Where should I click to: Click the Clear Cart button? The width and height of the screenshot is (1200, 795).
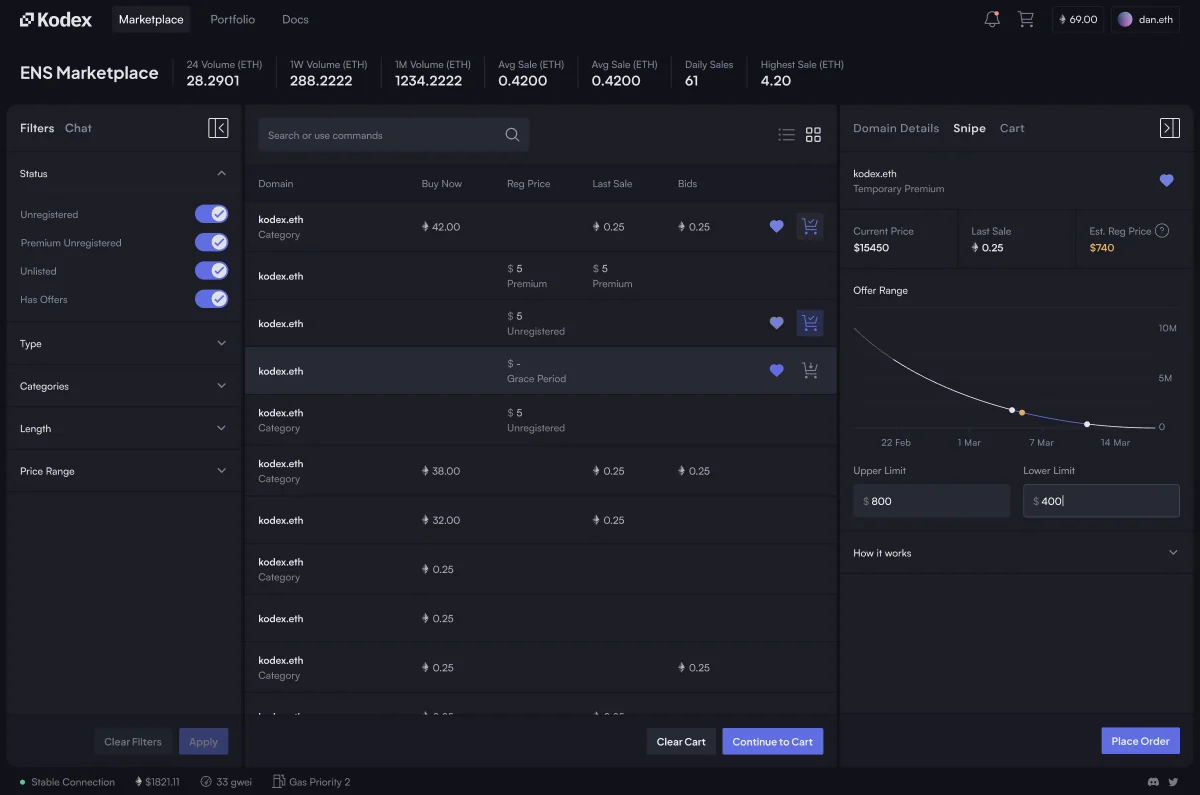tap(681, 741)
